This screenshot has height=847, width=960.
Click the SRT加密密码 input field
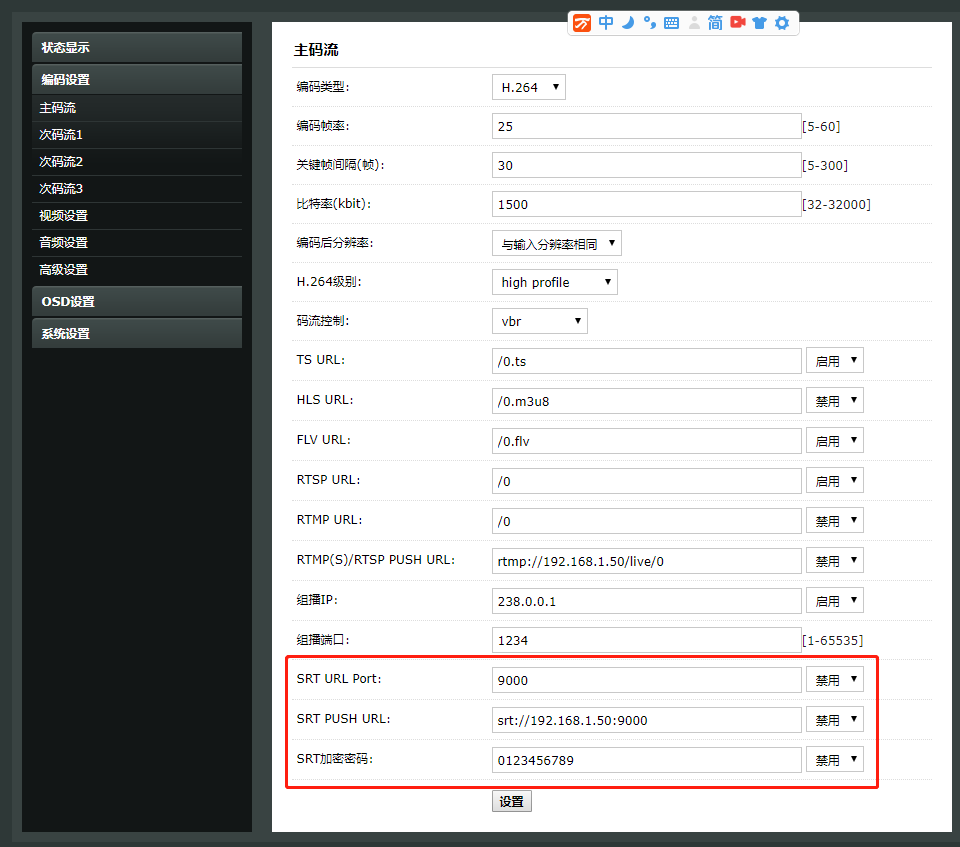coord(647,760)
